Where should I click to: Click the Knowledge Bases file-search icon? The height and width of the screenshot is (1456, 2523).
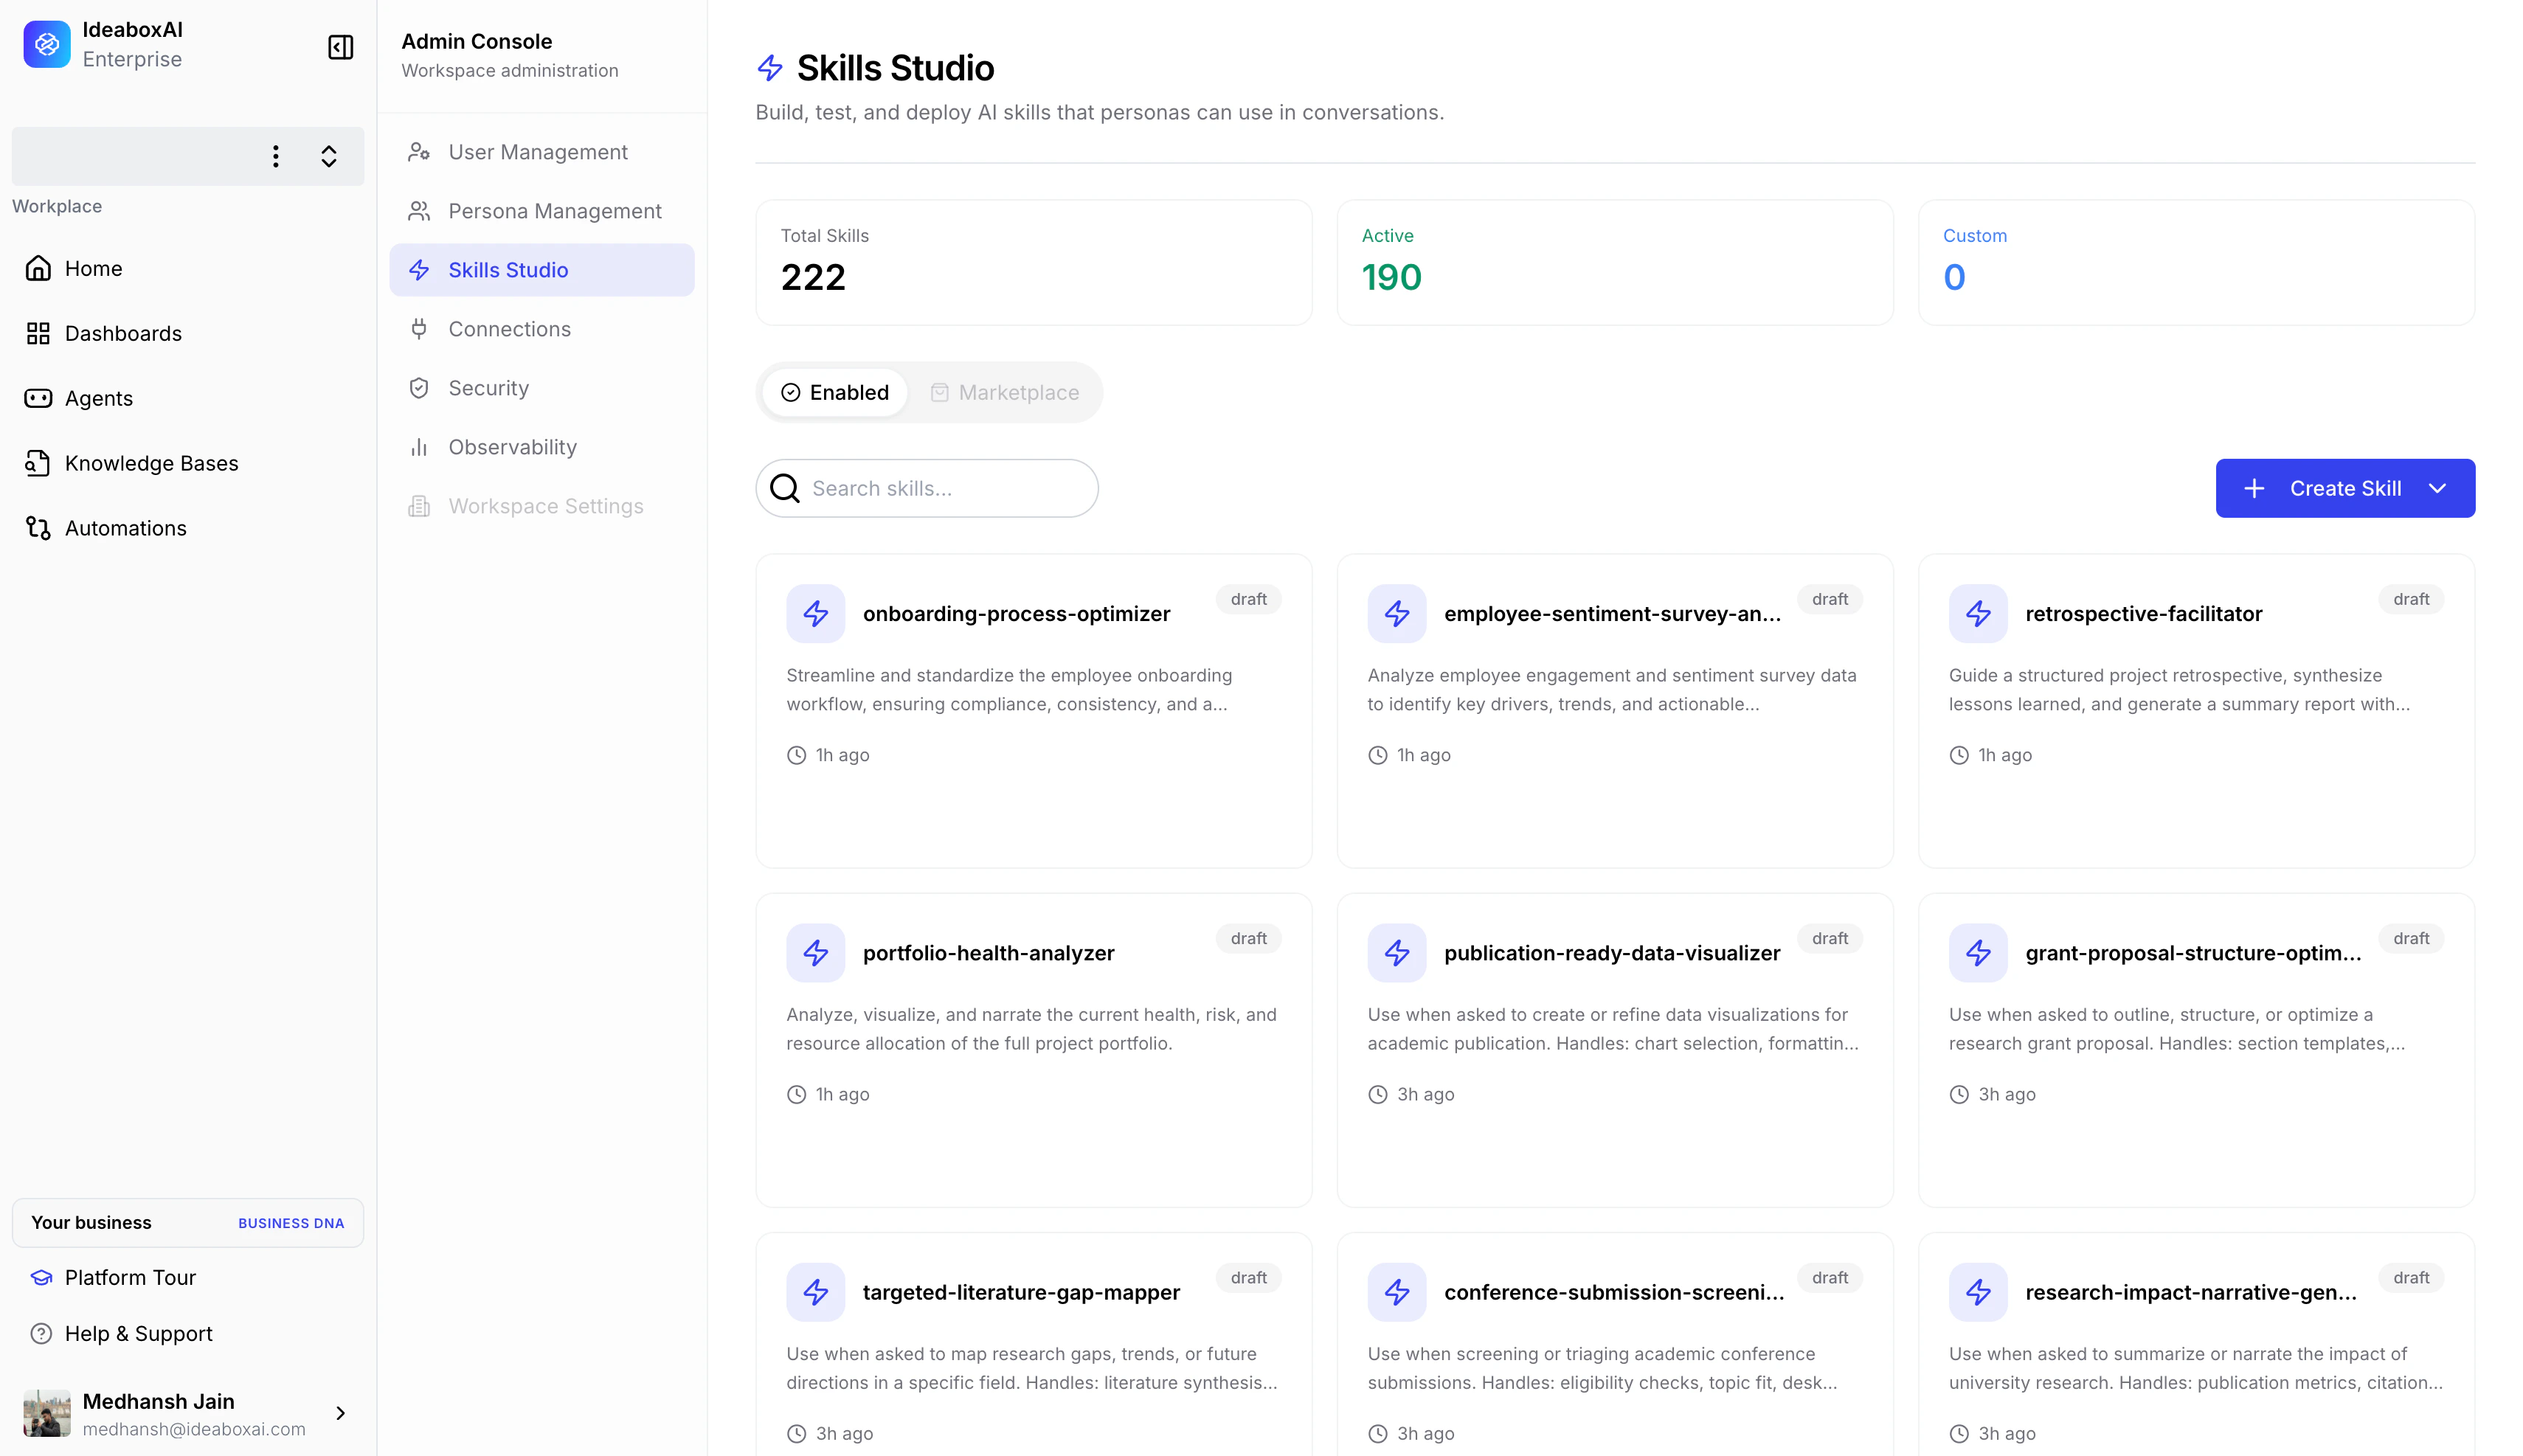[38, 463]
